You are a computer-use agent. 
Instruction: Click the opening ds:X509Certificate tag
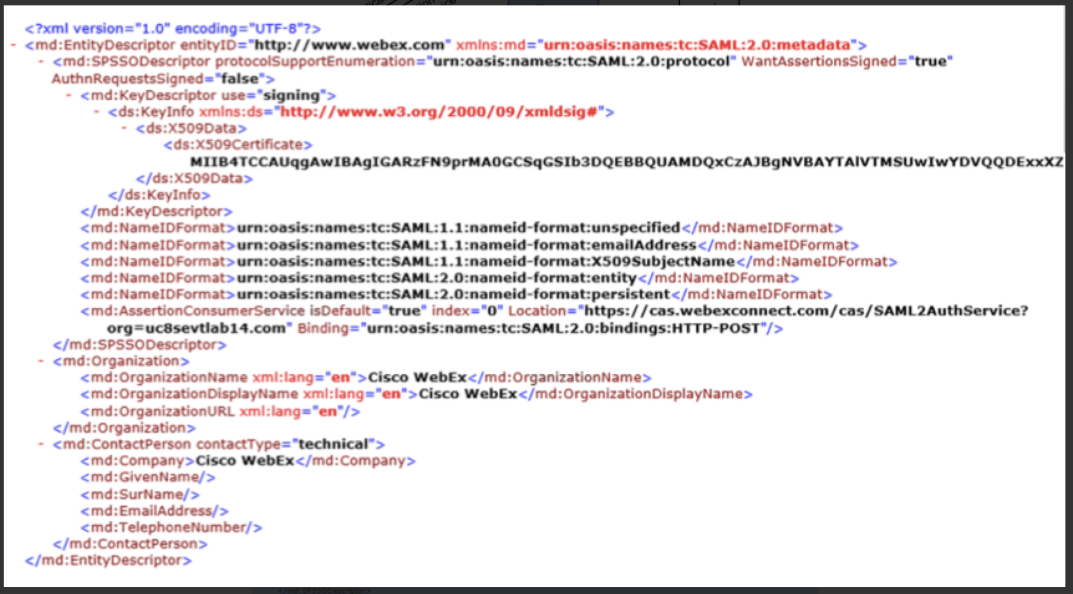(238, 144)
